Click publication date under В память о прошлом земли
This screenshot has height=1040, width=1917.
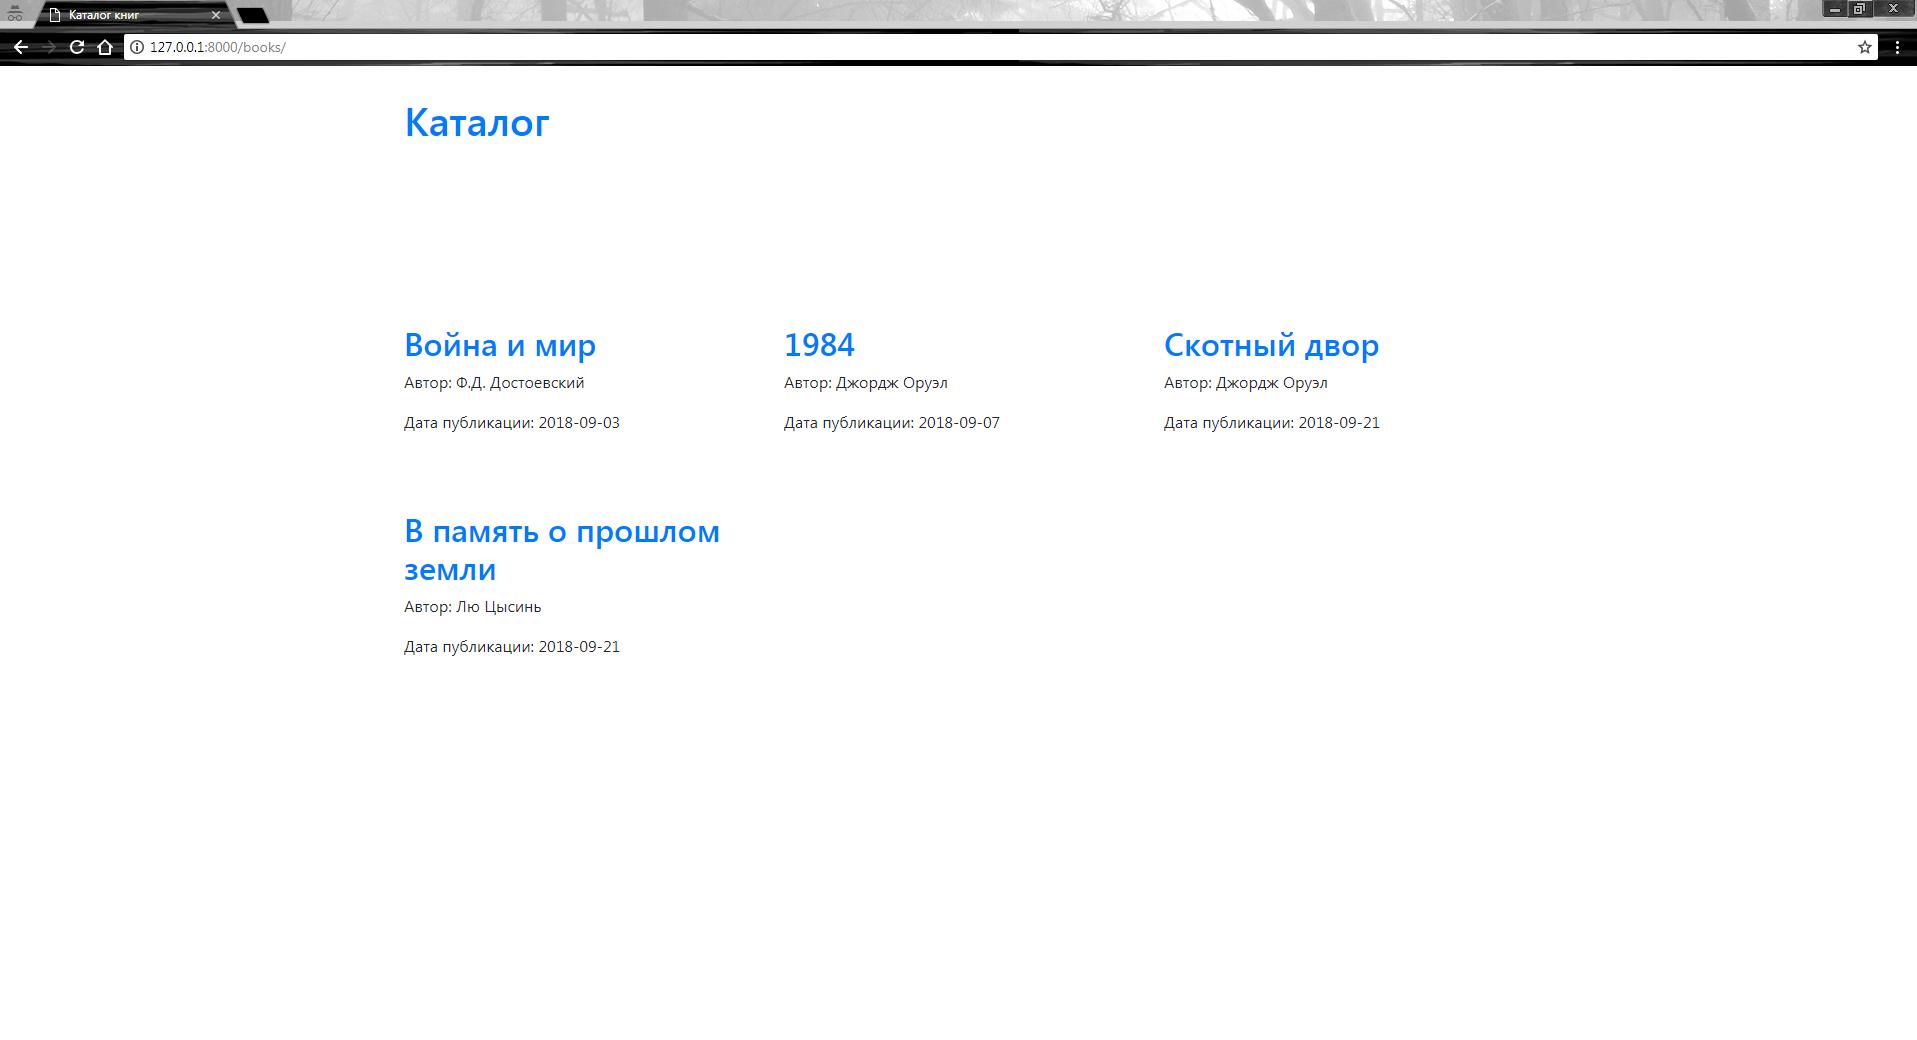coord(512,647)
